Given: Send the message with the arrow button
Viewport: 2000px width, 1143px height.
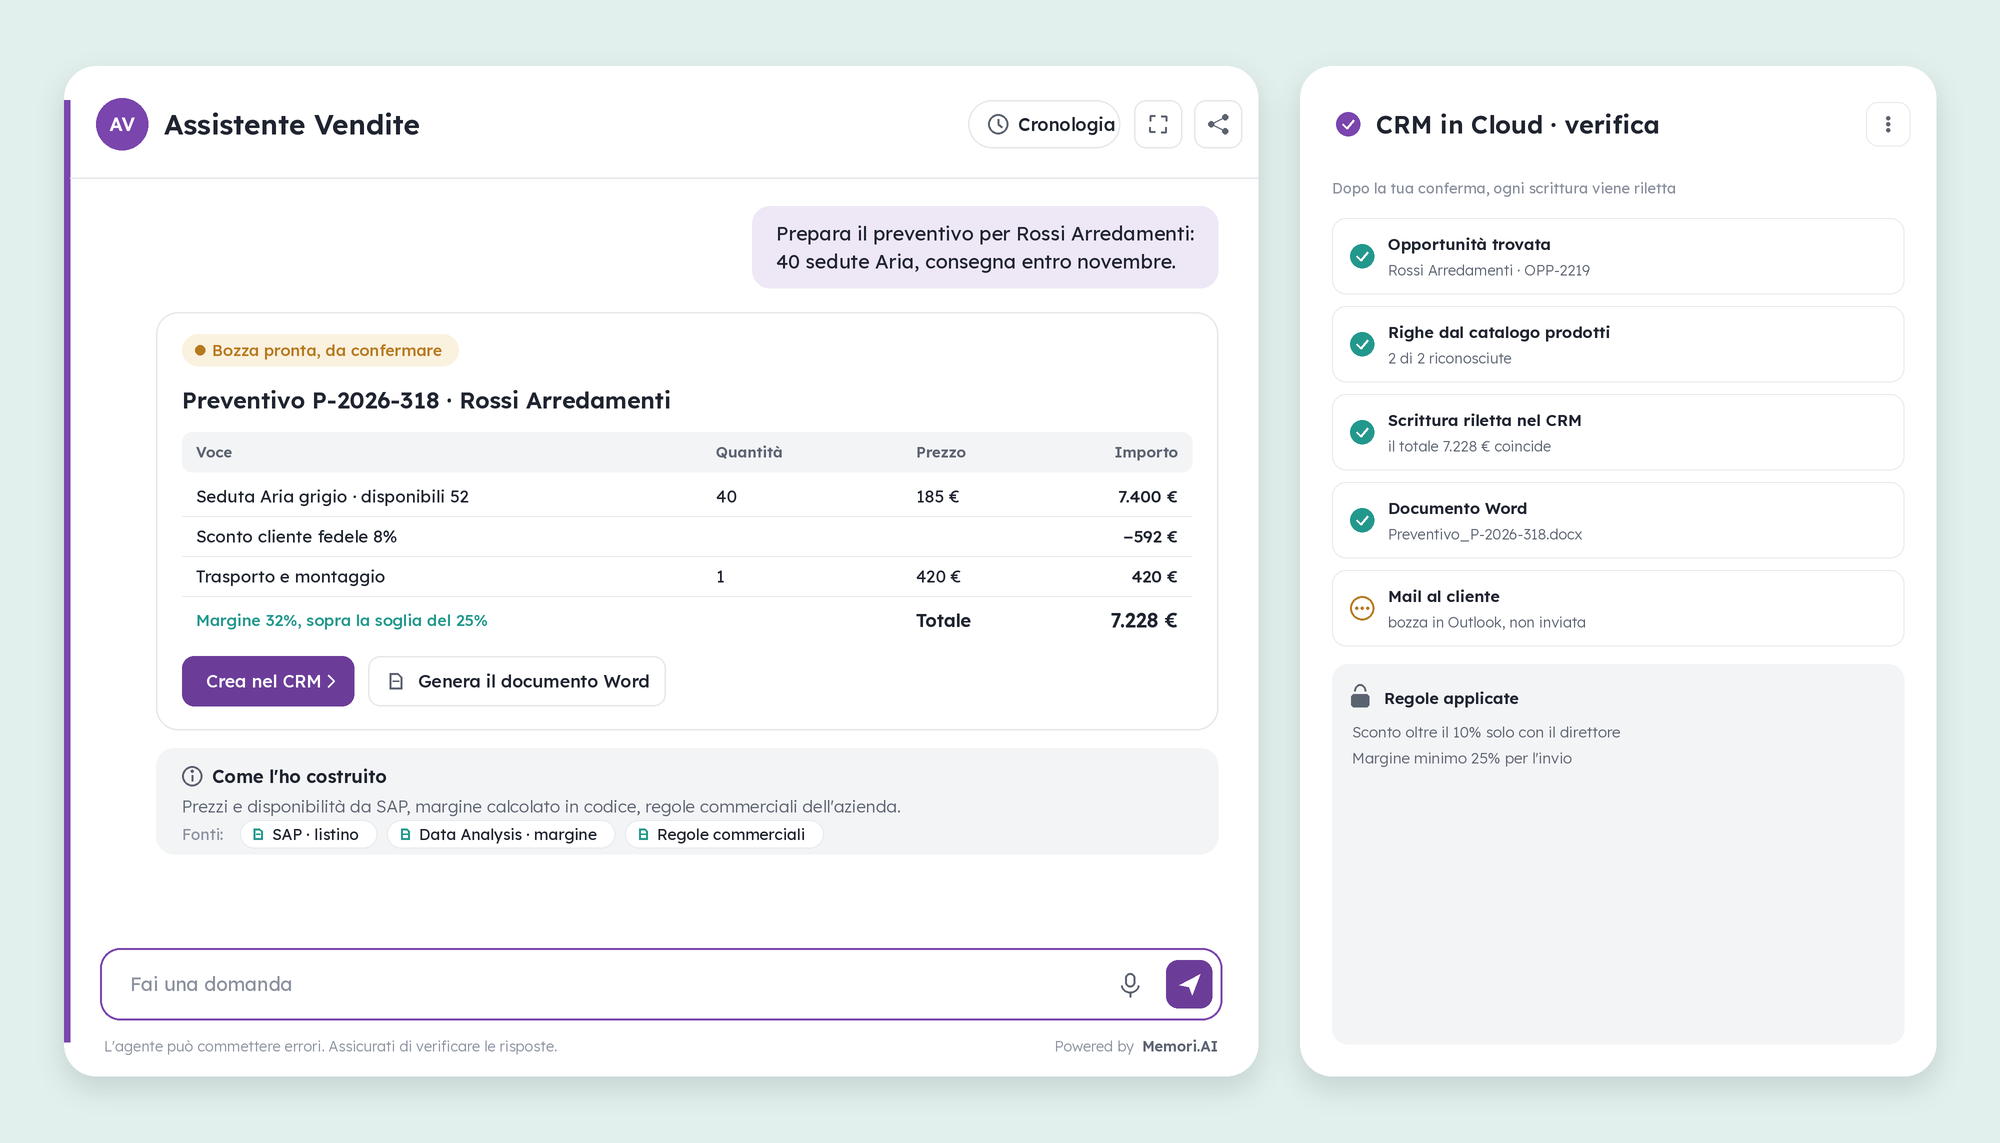Looking at the screenshot, I should (1189, 984).
